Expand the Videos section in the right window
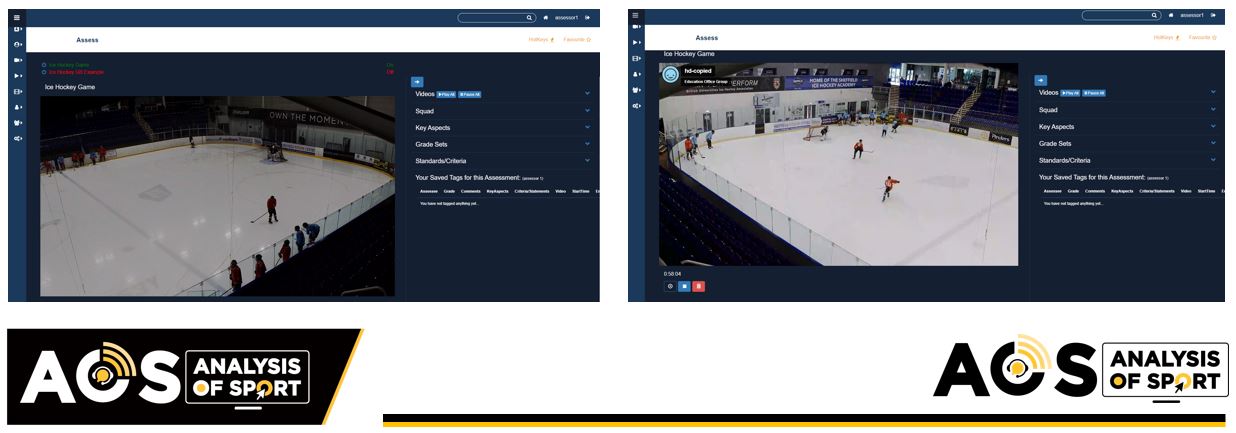 pyautogui.click(x=1213, y=92)
